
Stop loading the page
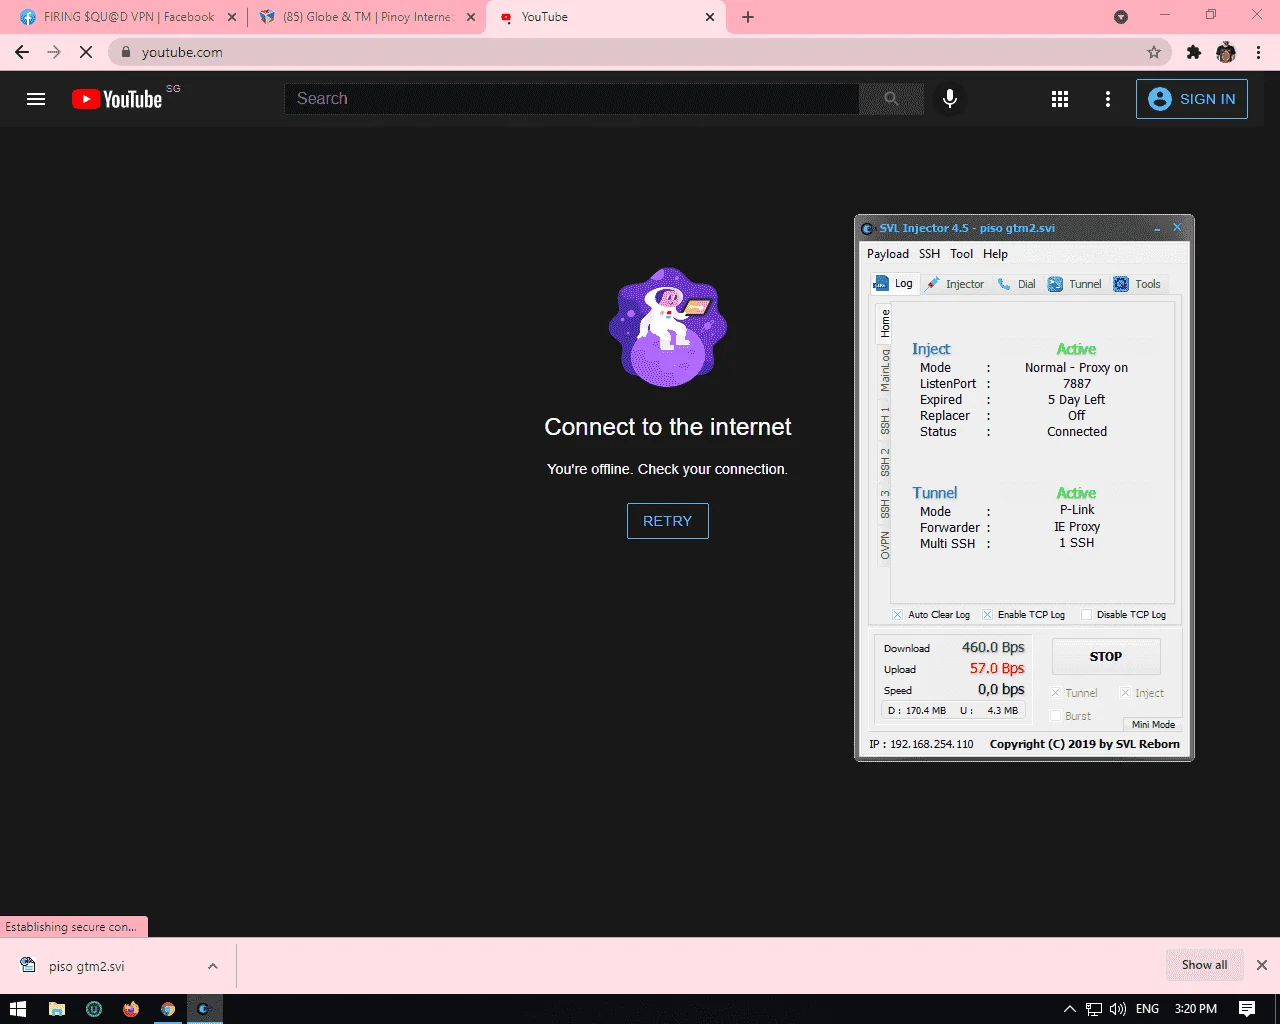click(86, 52)
